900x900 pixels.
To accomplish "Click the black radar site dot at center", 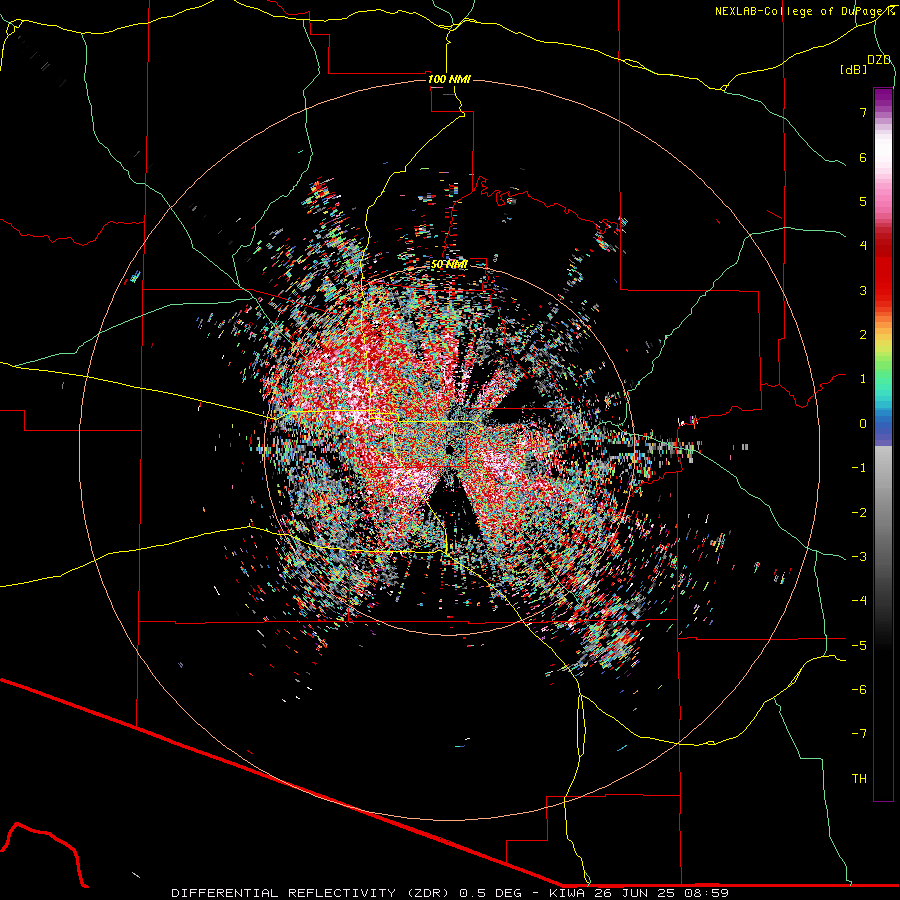I will tap(449, 449).
